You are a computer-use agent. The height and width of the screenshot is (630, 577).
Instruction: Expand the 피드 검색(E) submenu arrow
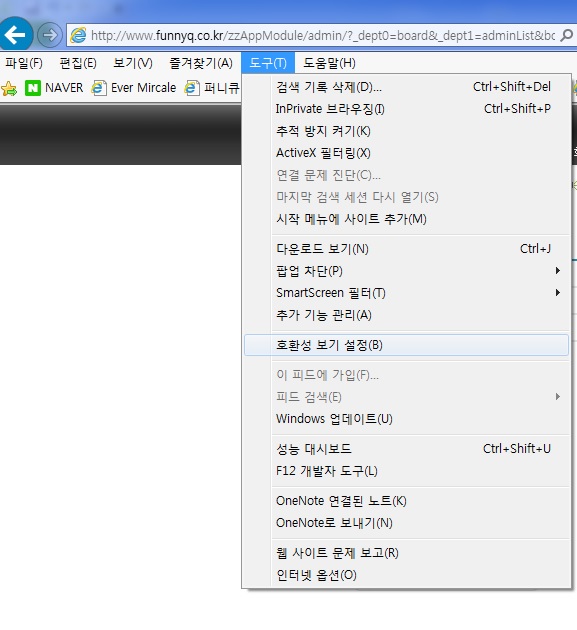(558, 397)
